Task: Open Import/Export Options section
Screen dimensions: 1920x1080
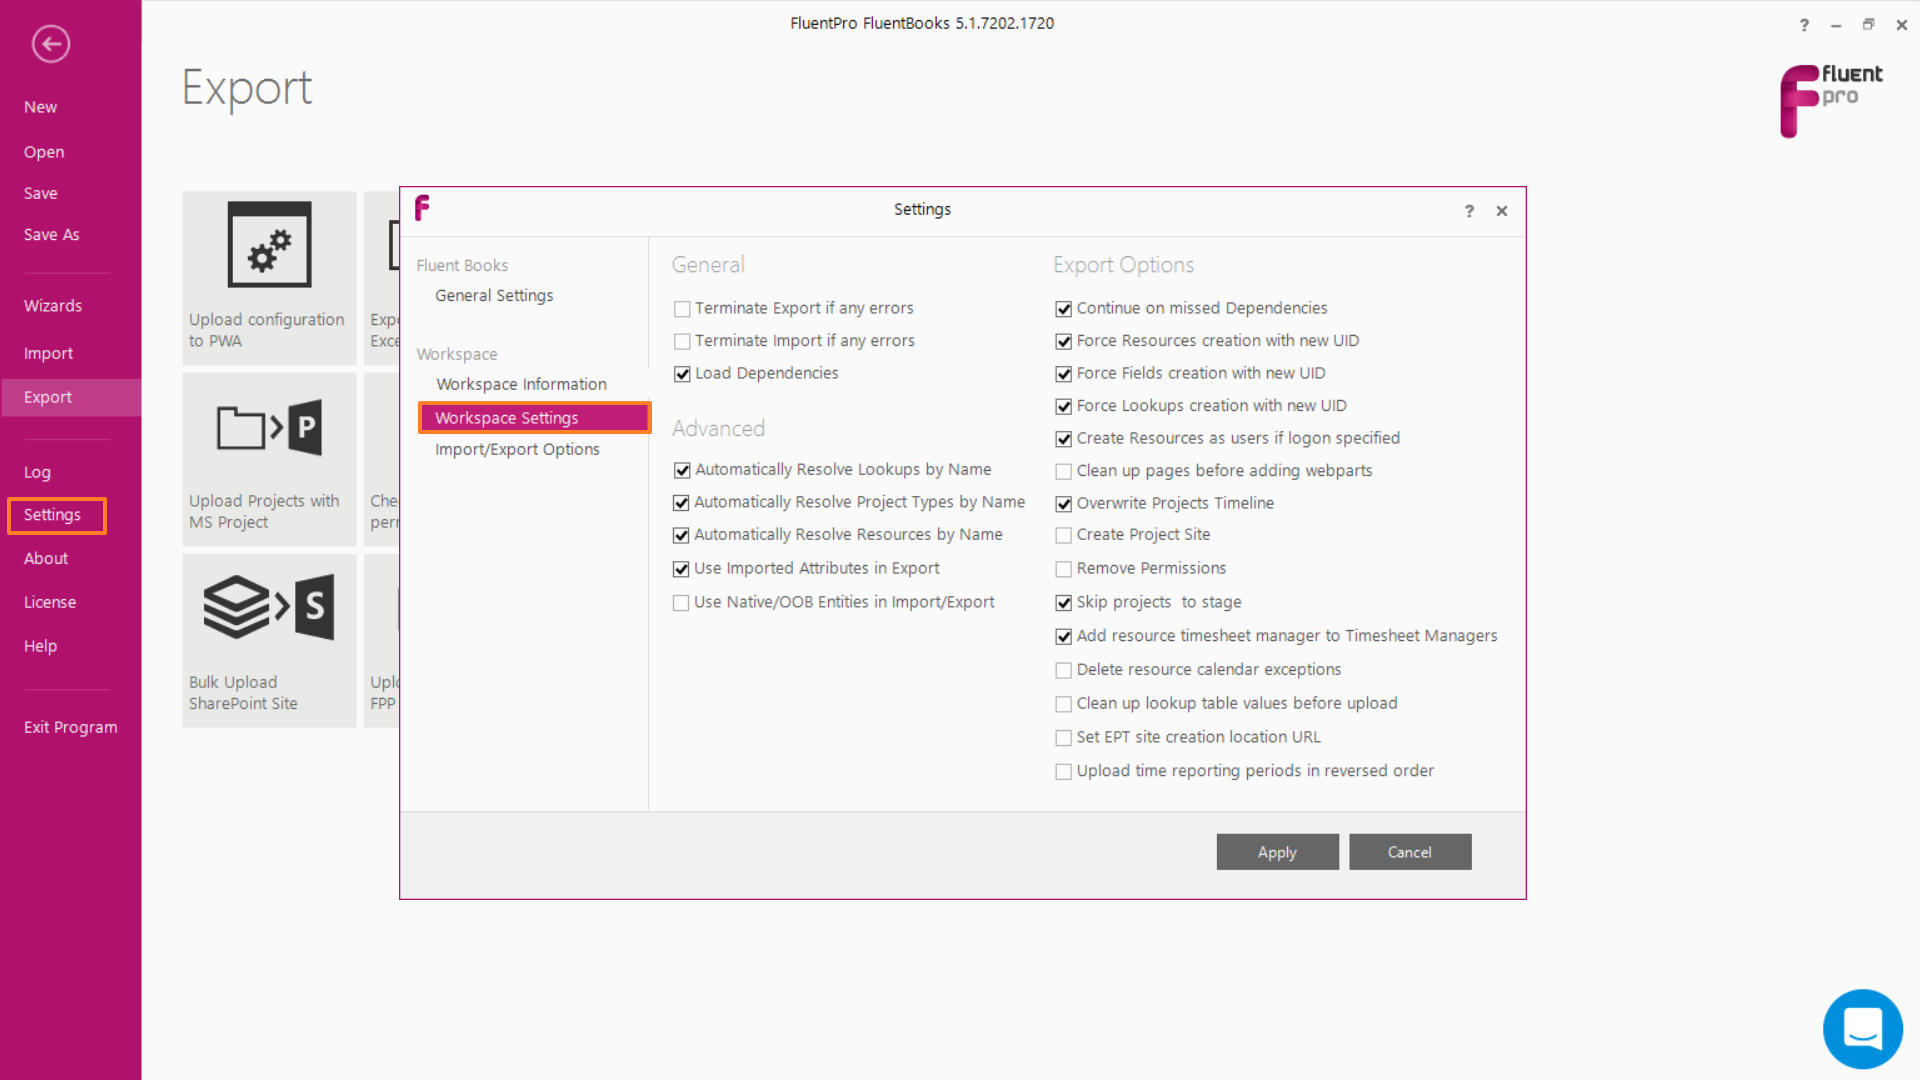Action: click(517, 450)
